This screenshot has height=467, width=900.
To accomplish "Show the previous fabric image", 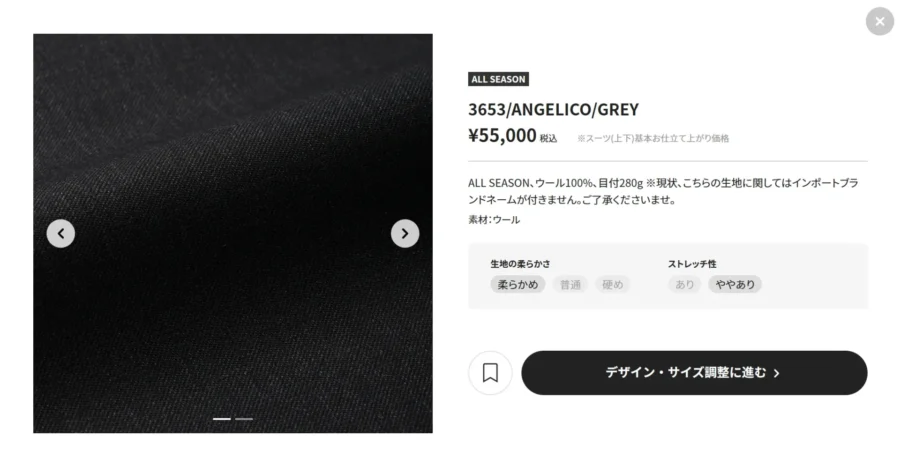I will [61, 234].
